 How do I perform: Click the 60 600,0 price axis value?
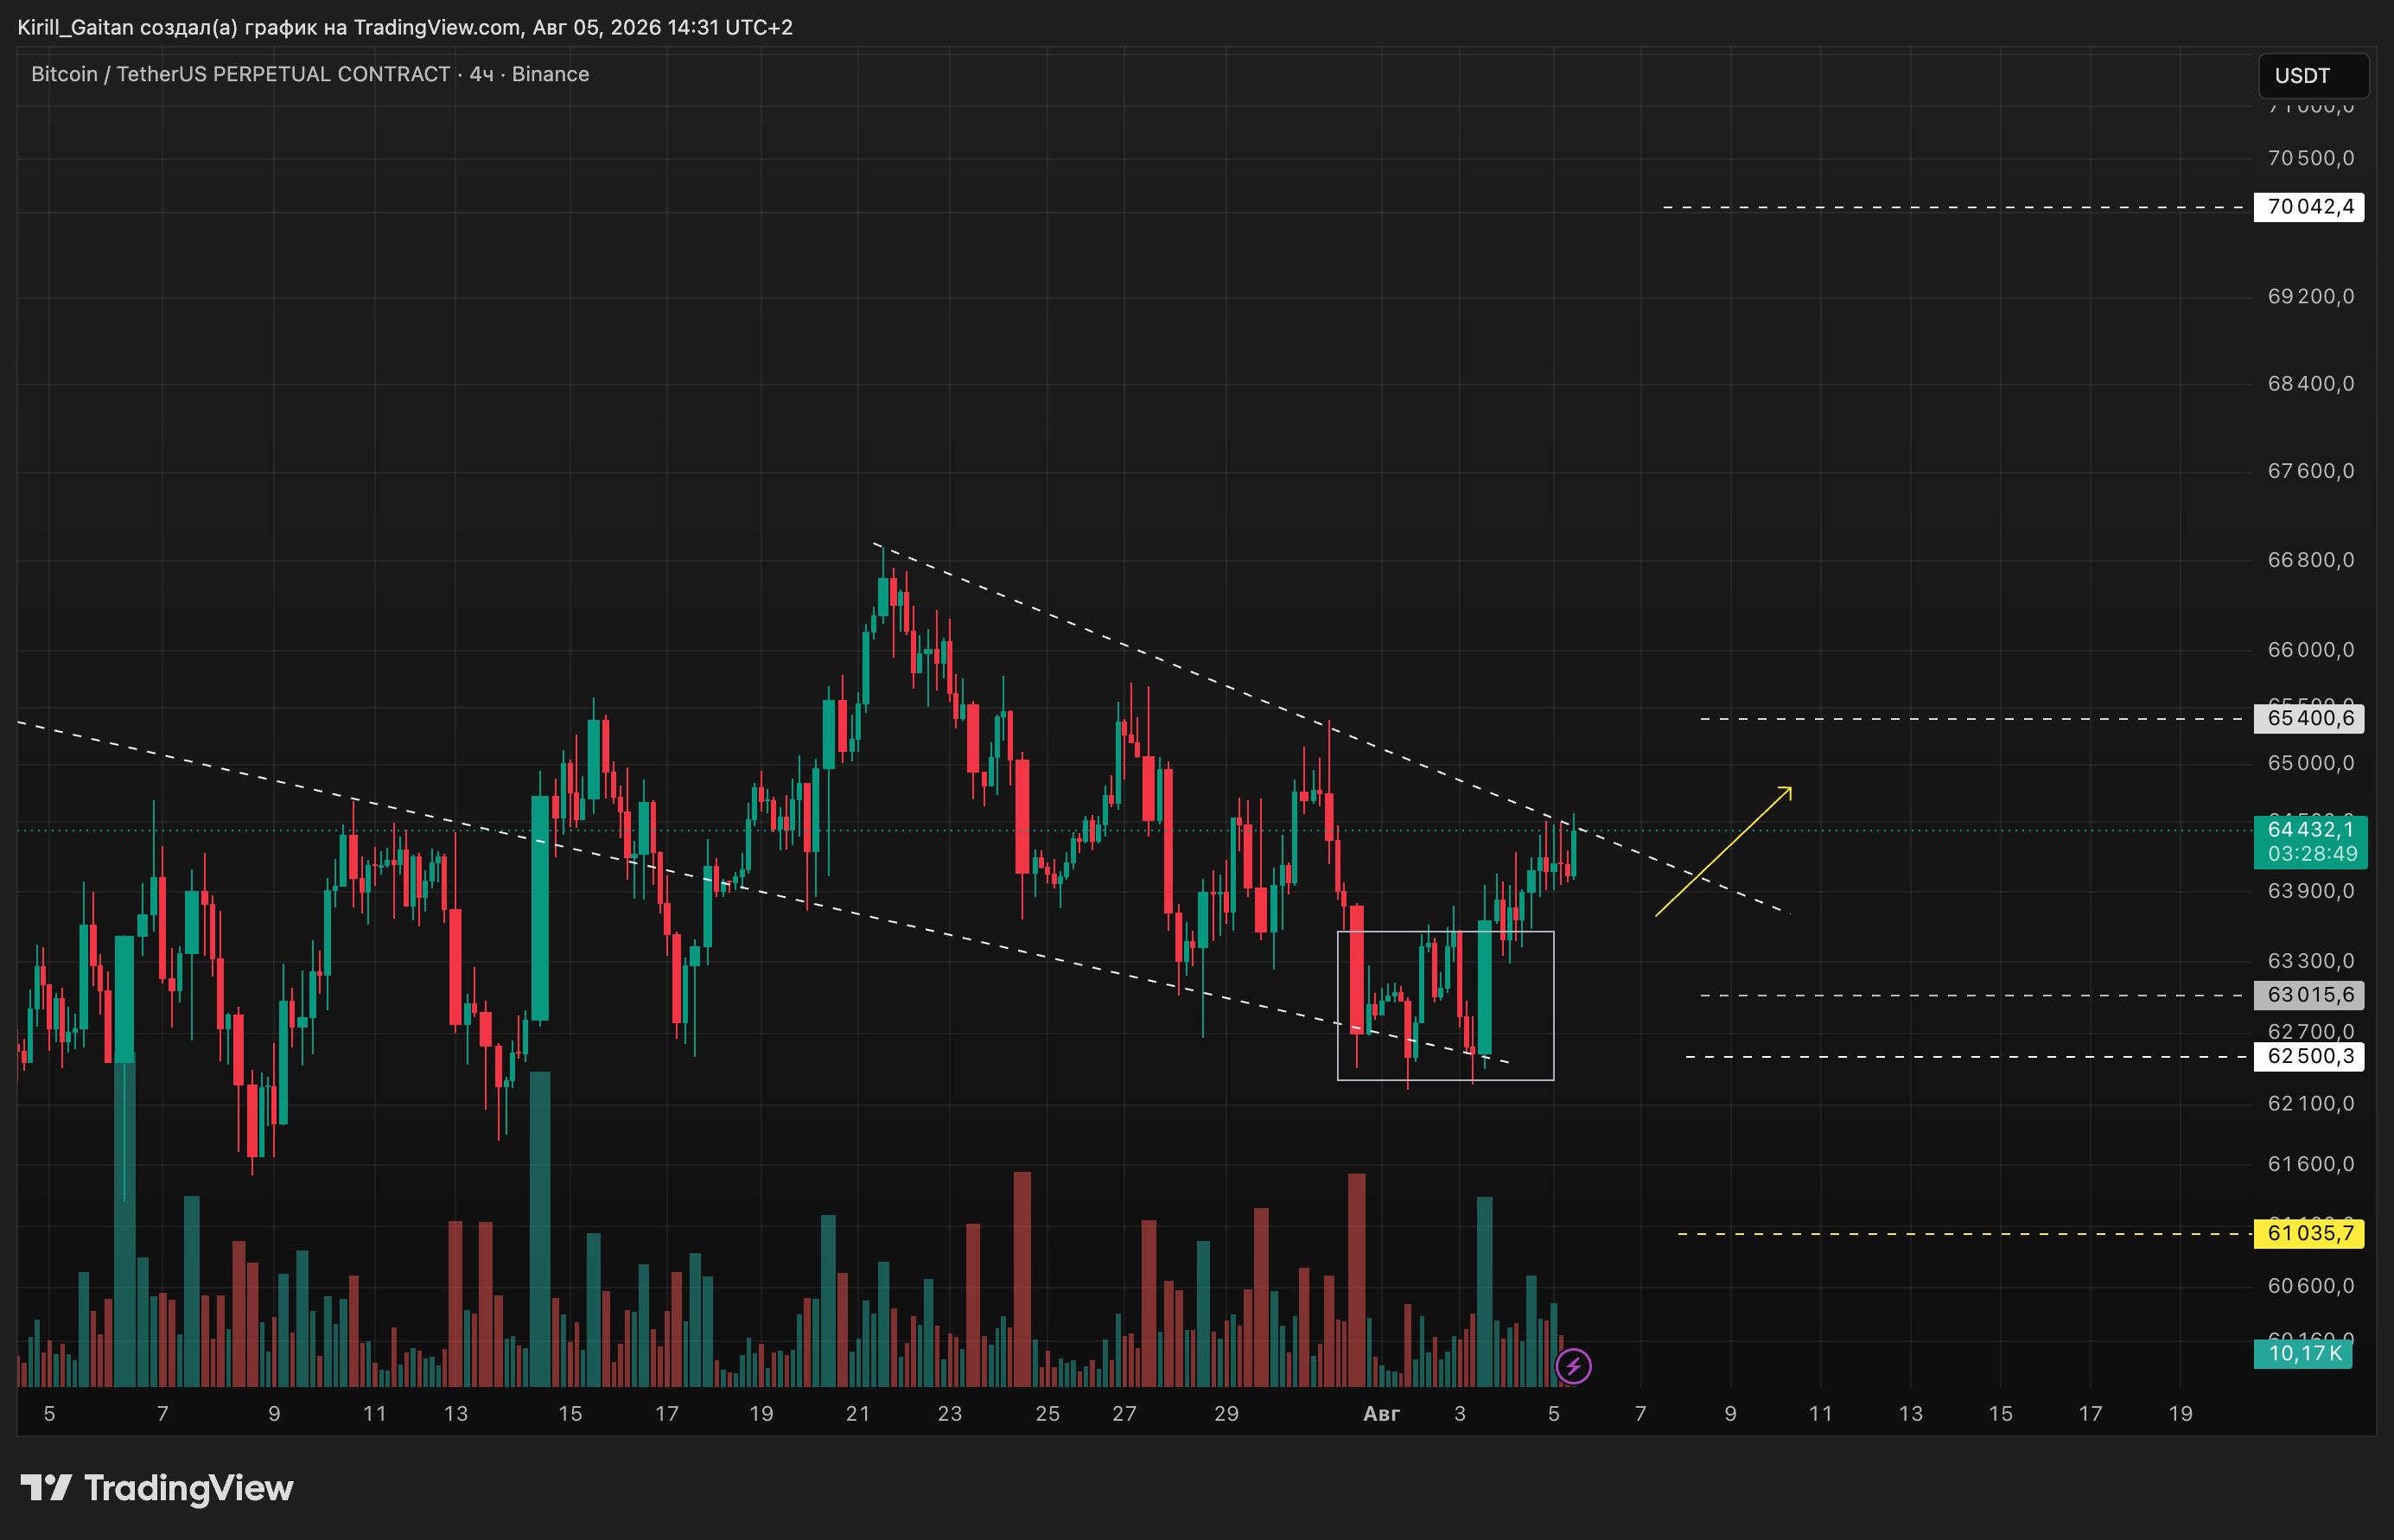pos(2310,1286)
